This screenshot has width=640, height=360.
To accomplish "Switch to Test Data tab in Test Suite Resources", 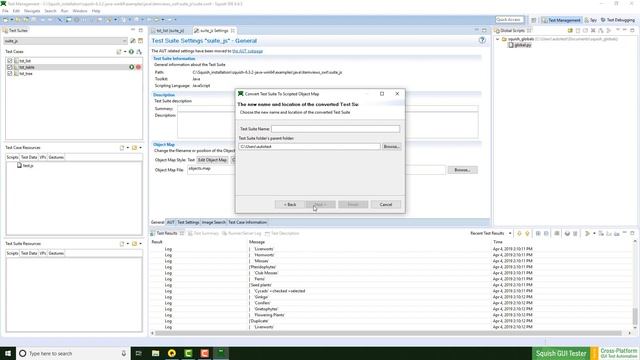I will click(x=29, y=253).
